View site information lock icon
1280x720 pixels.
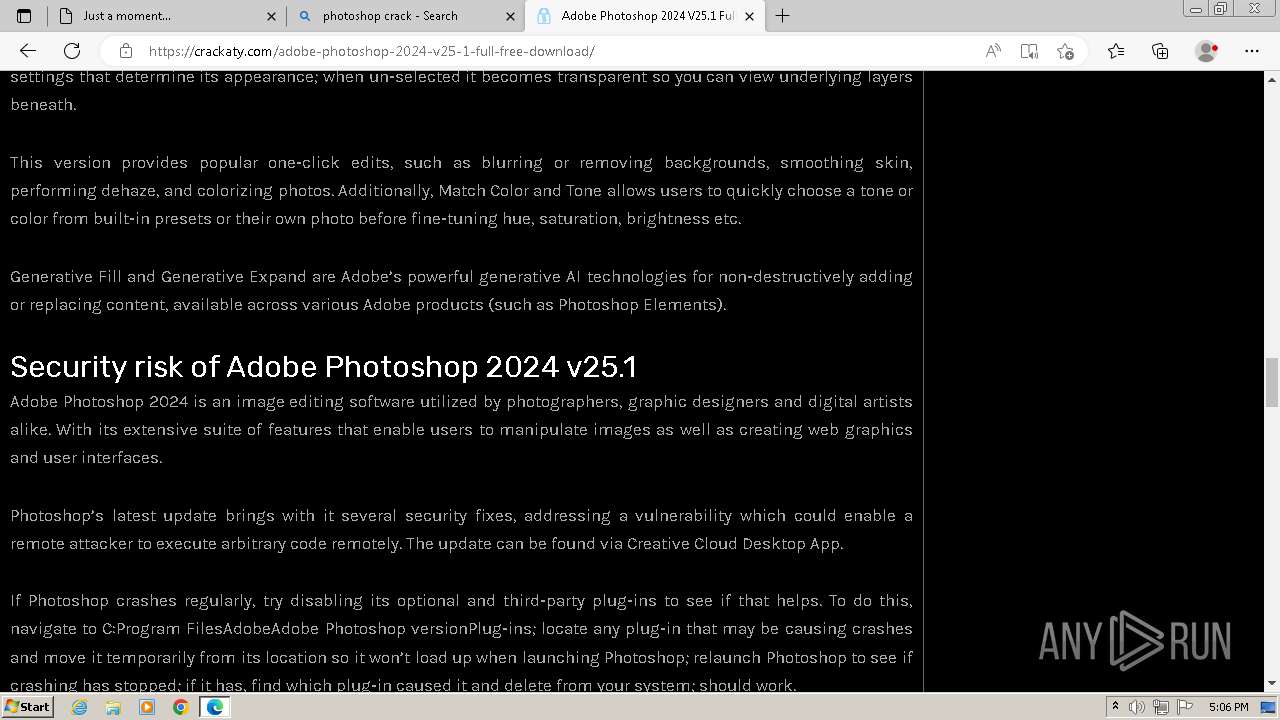click(x=126, y=51)
